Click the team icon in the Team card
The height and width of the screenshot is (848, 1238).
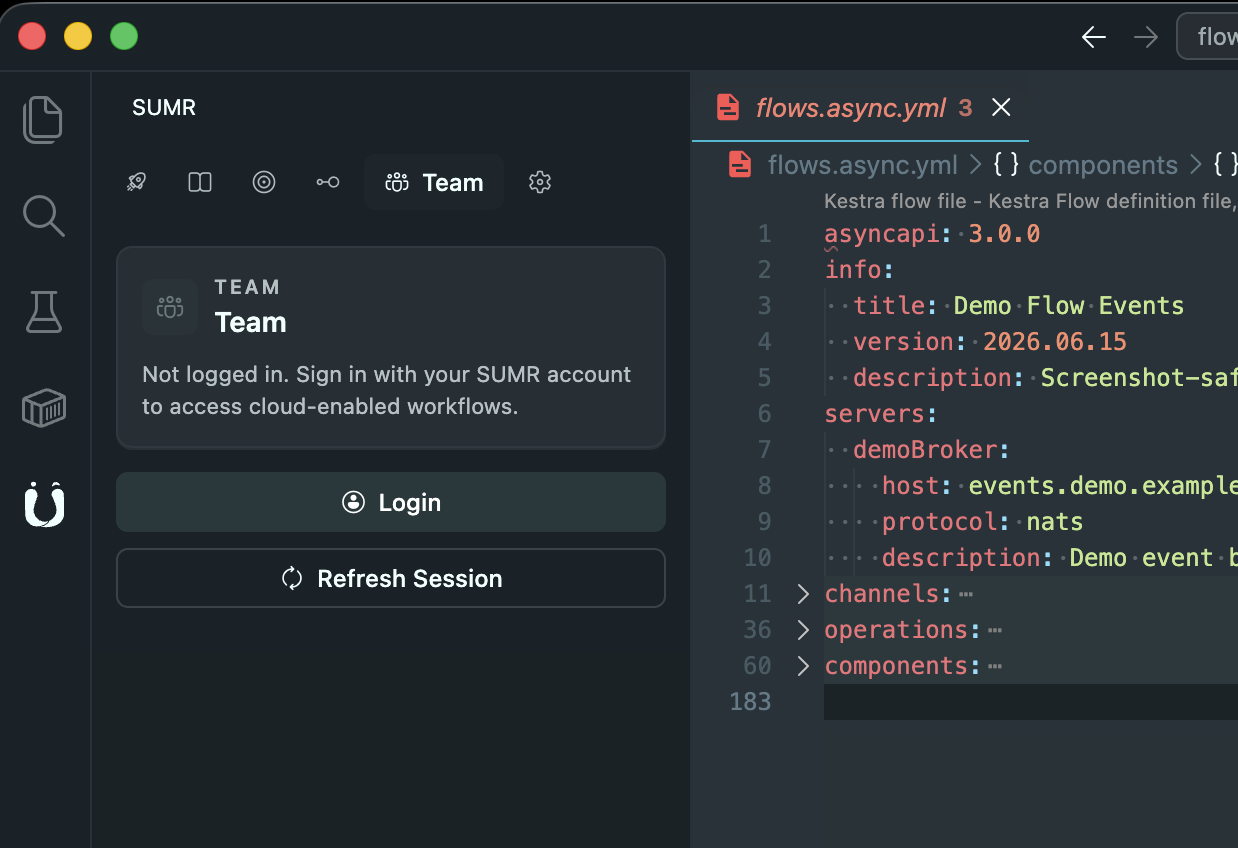(170, 306)
